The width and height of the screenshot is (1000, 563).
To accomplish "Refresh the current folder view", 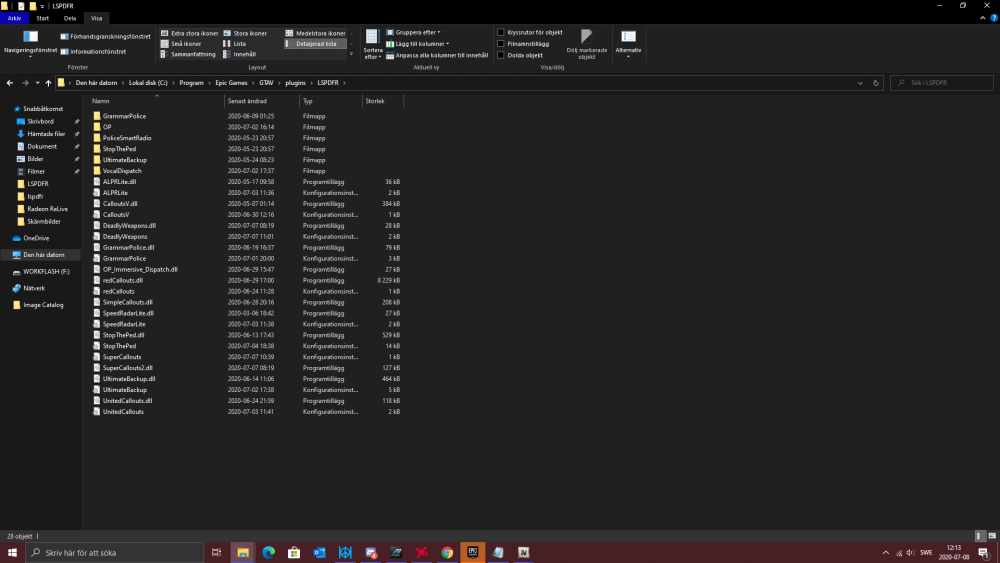I will coord(876,83).
